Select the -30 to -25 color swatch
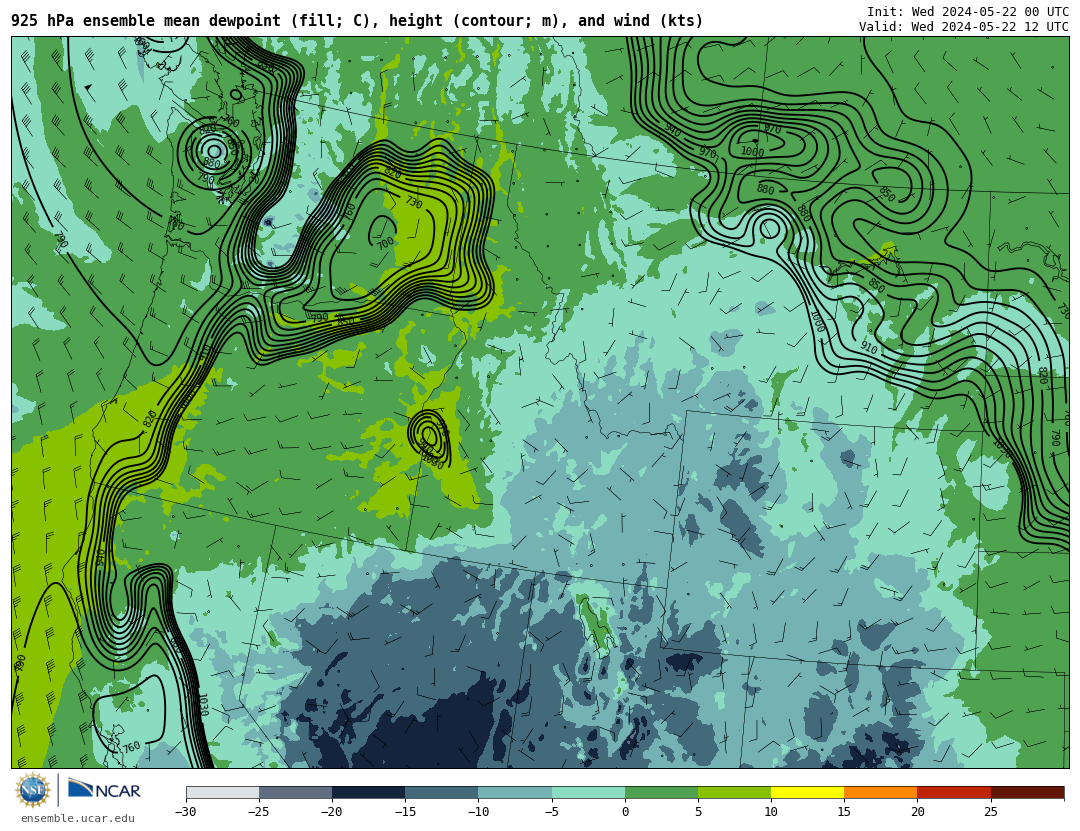 coord(222,792)
